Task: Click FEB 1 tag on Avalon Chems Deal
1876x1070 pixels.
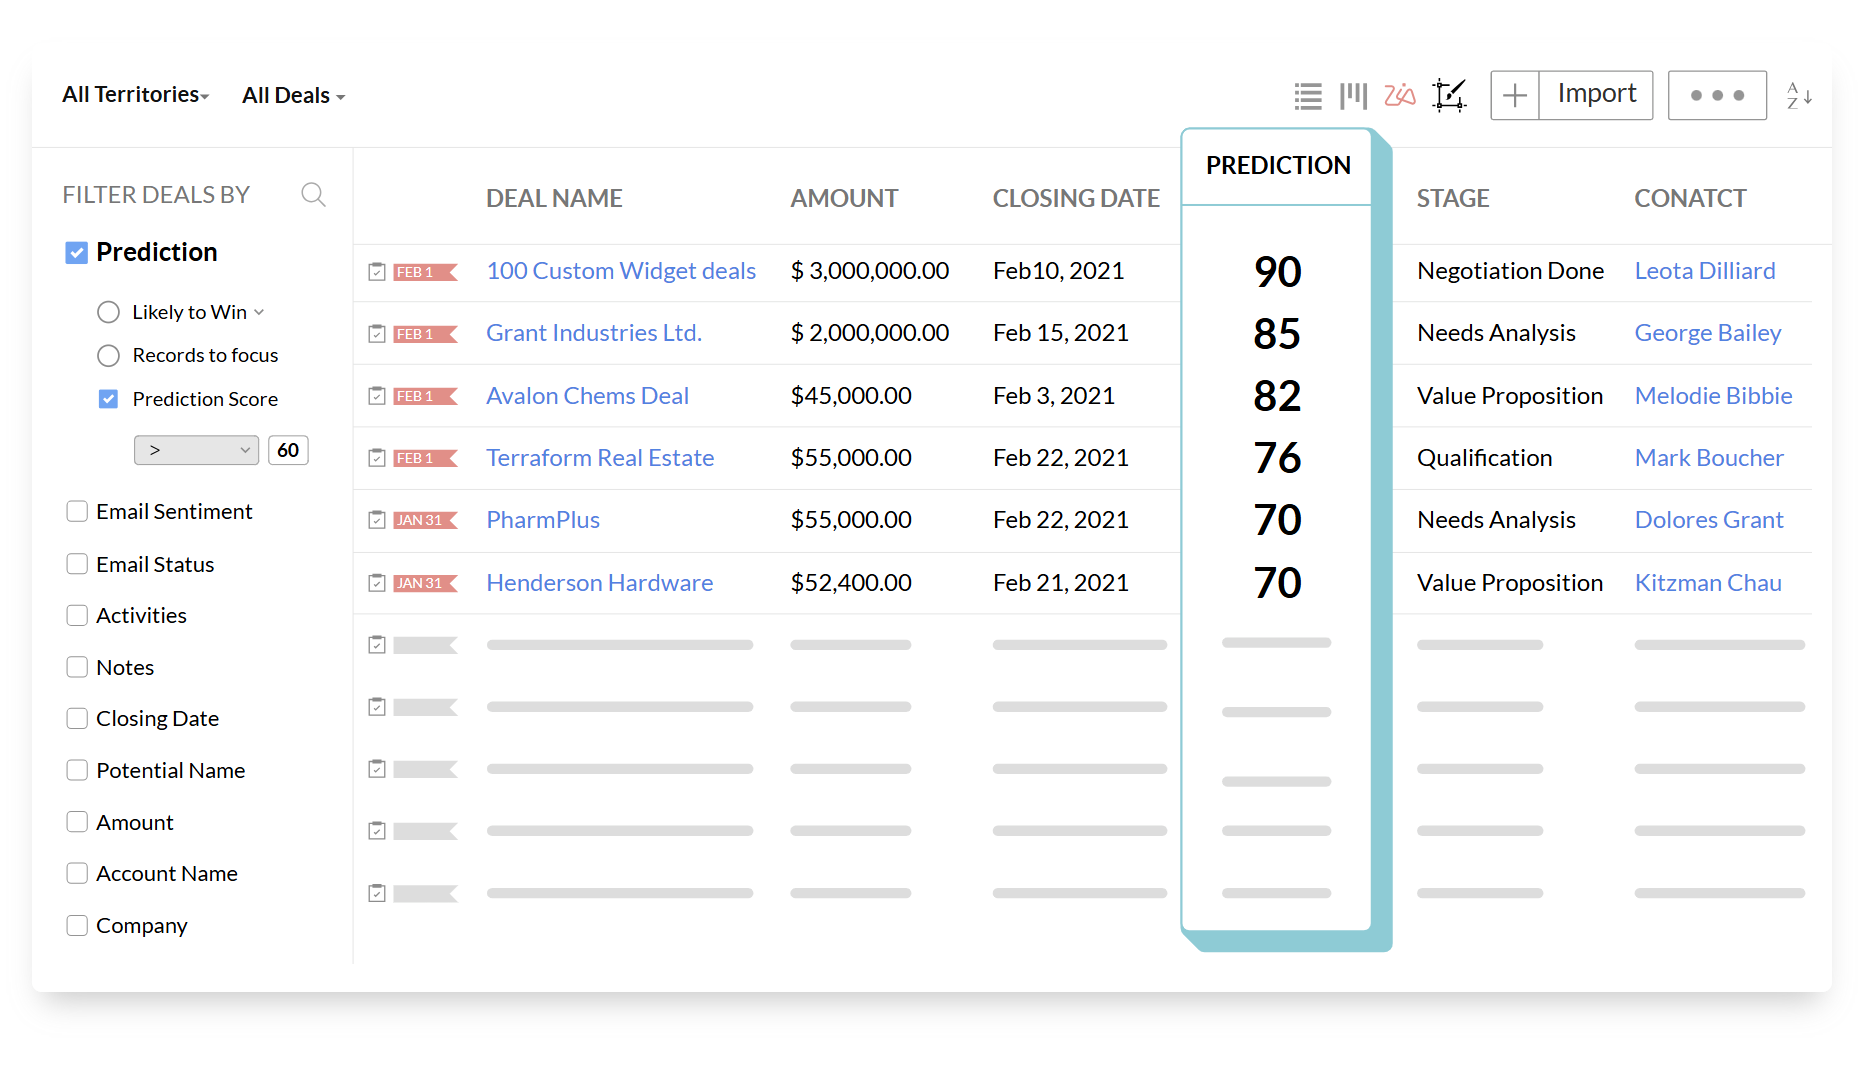Action: pyautogui.click(x=425, y=397)
